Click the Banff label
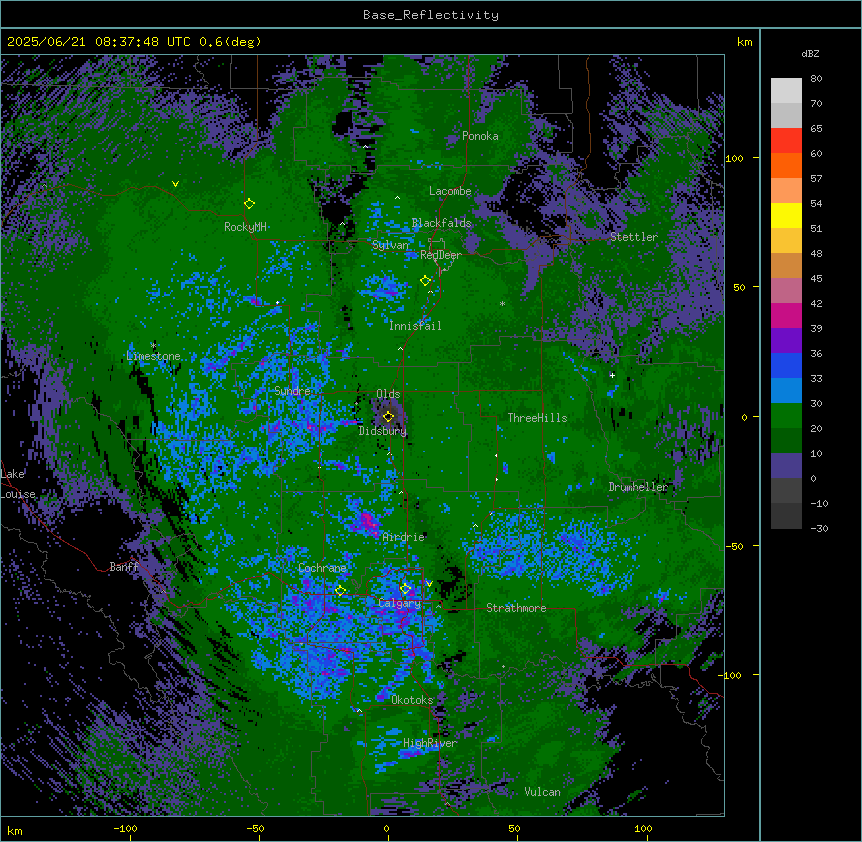This screenshot has width=862, height=842. (124, 567)
